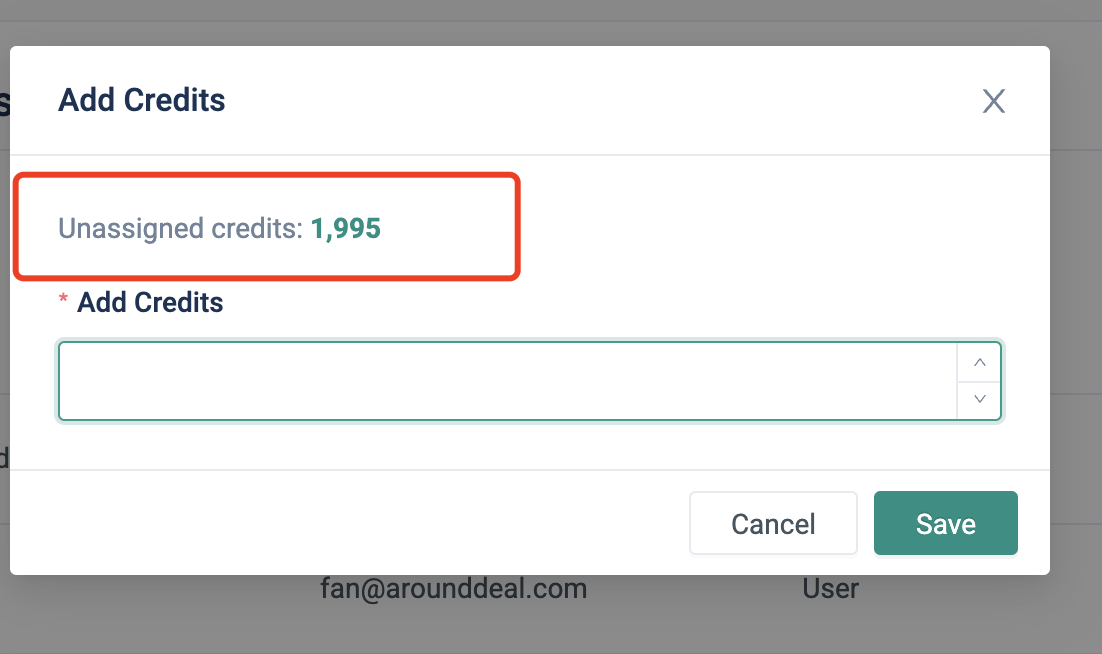This screenshot has width=1102, height=654.
Task: Click the User role text behind the dialog
Action: click(830, 588)
